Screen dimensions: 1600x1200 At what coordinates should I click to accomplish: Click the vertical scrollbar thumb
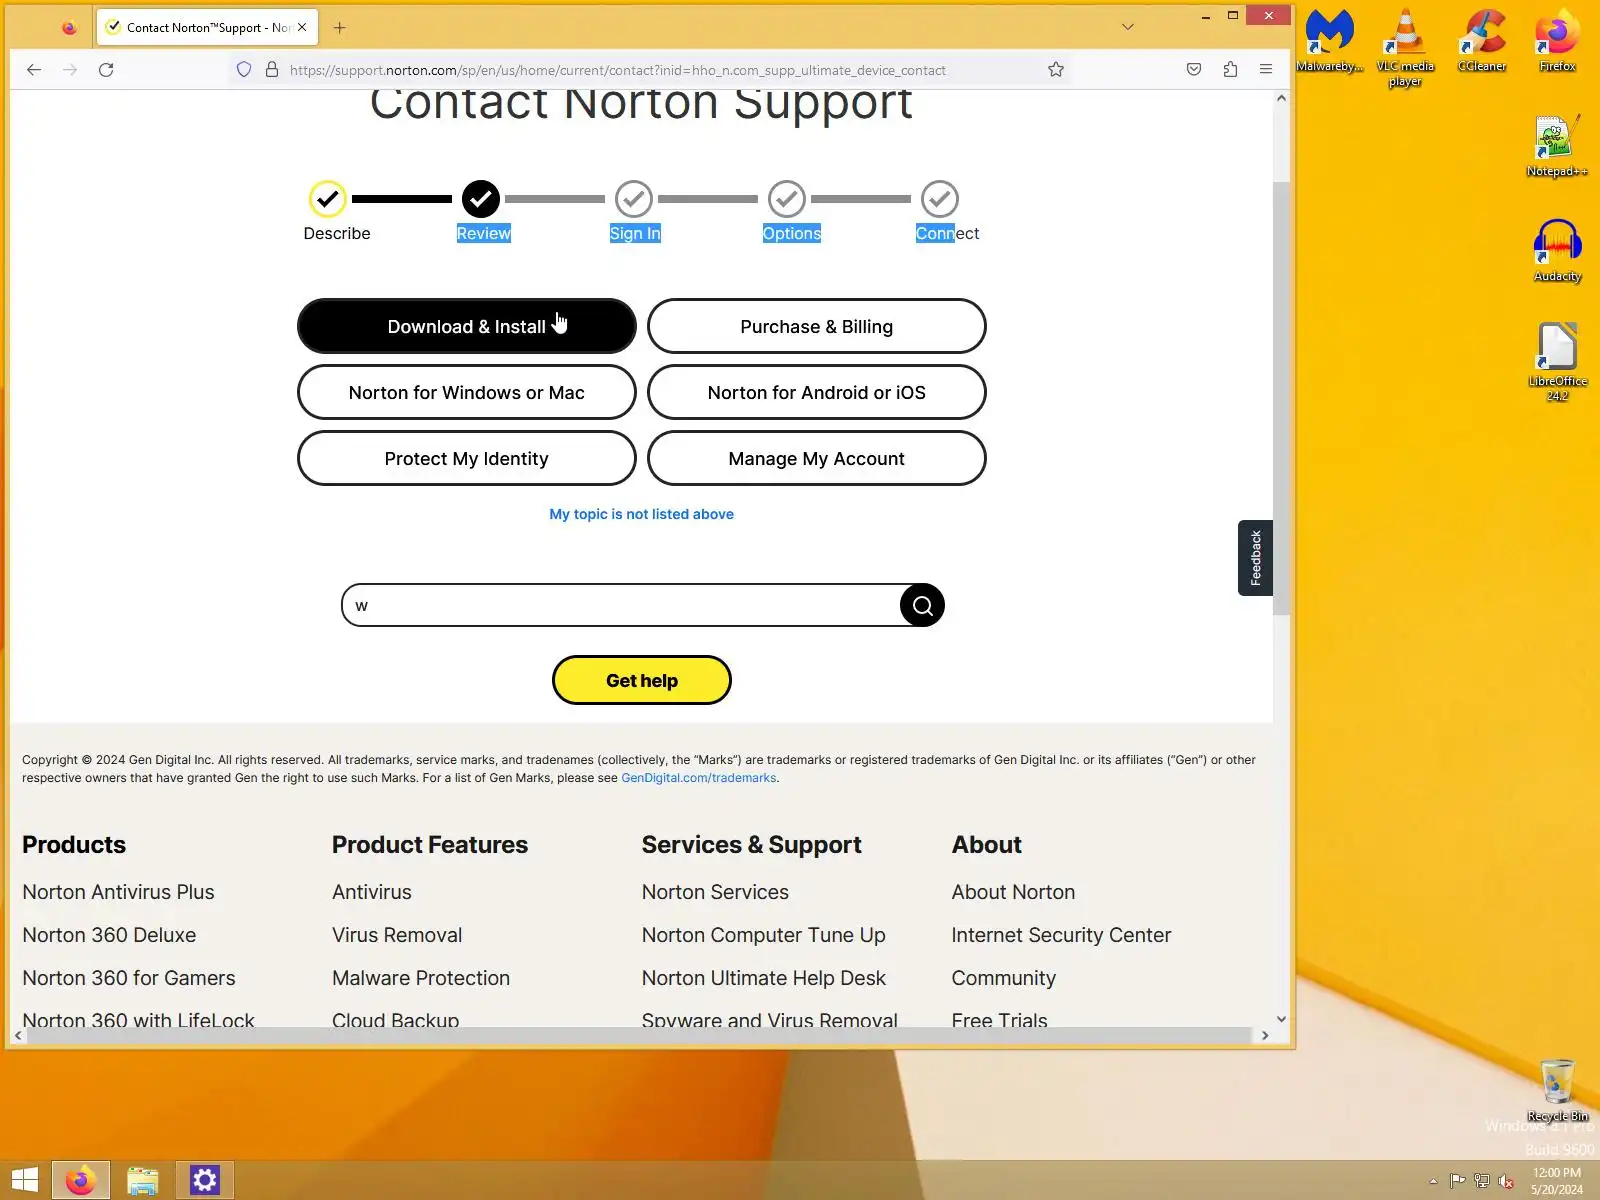tap(1281, 398)
